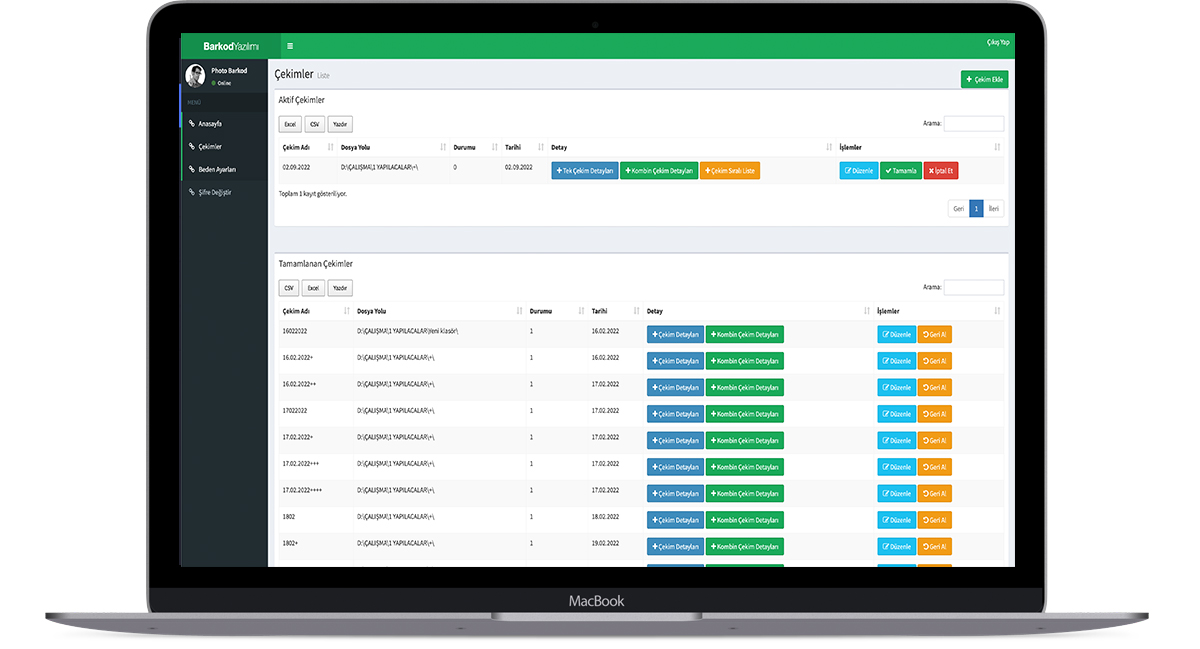Viewport: 1200px width, 649px height.
Task: Sort completed table by Dosya Yolu column
Action: pyautogui.click(x=437, y=311)
